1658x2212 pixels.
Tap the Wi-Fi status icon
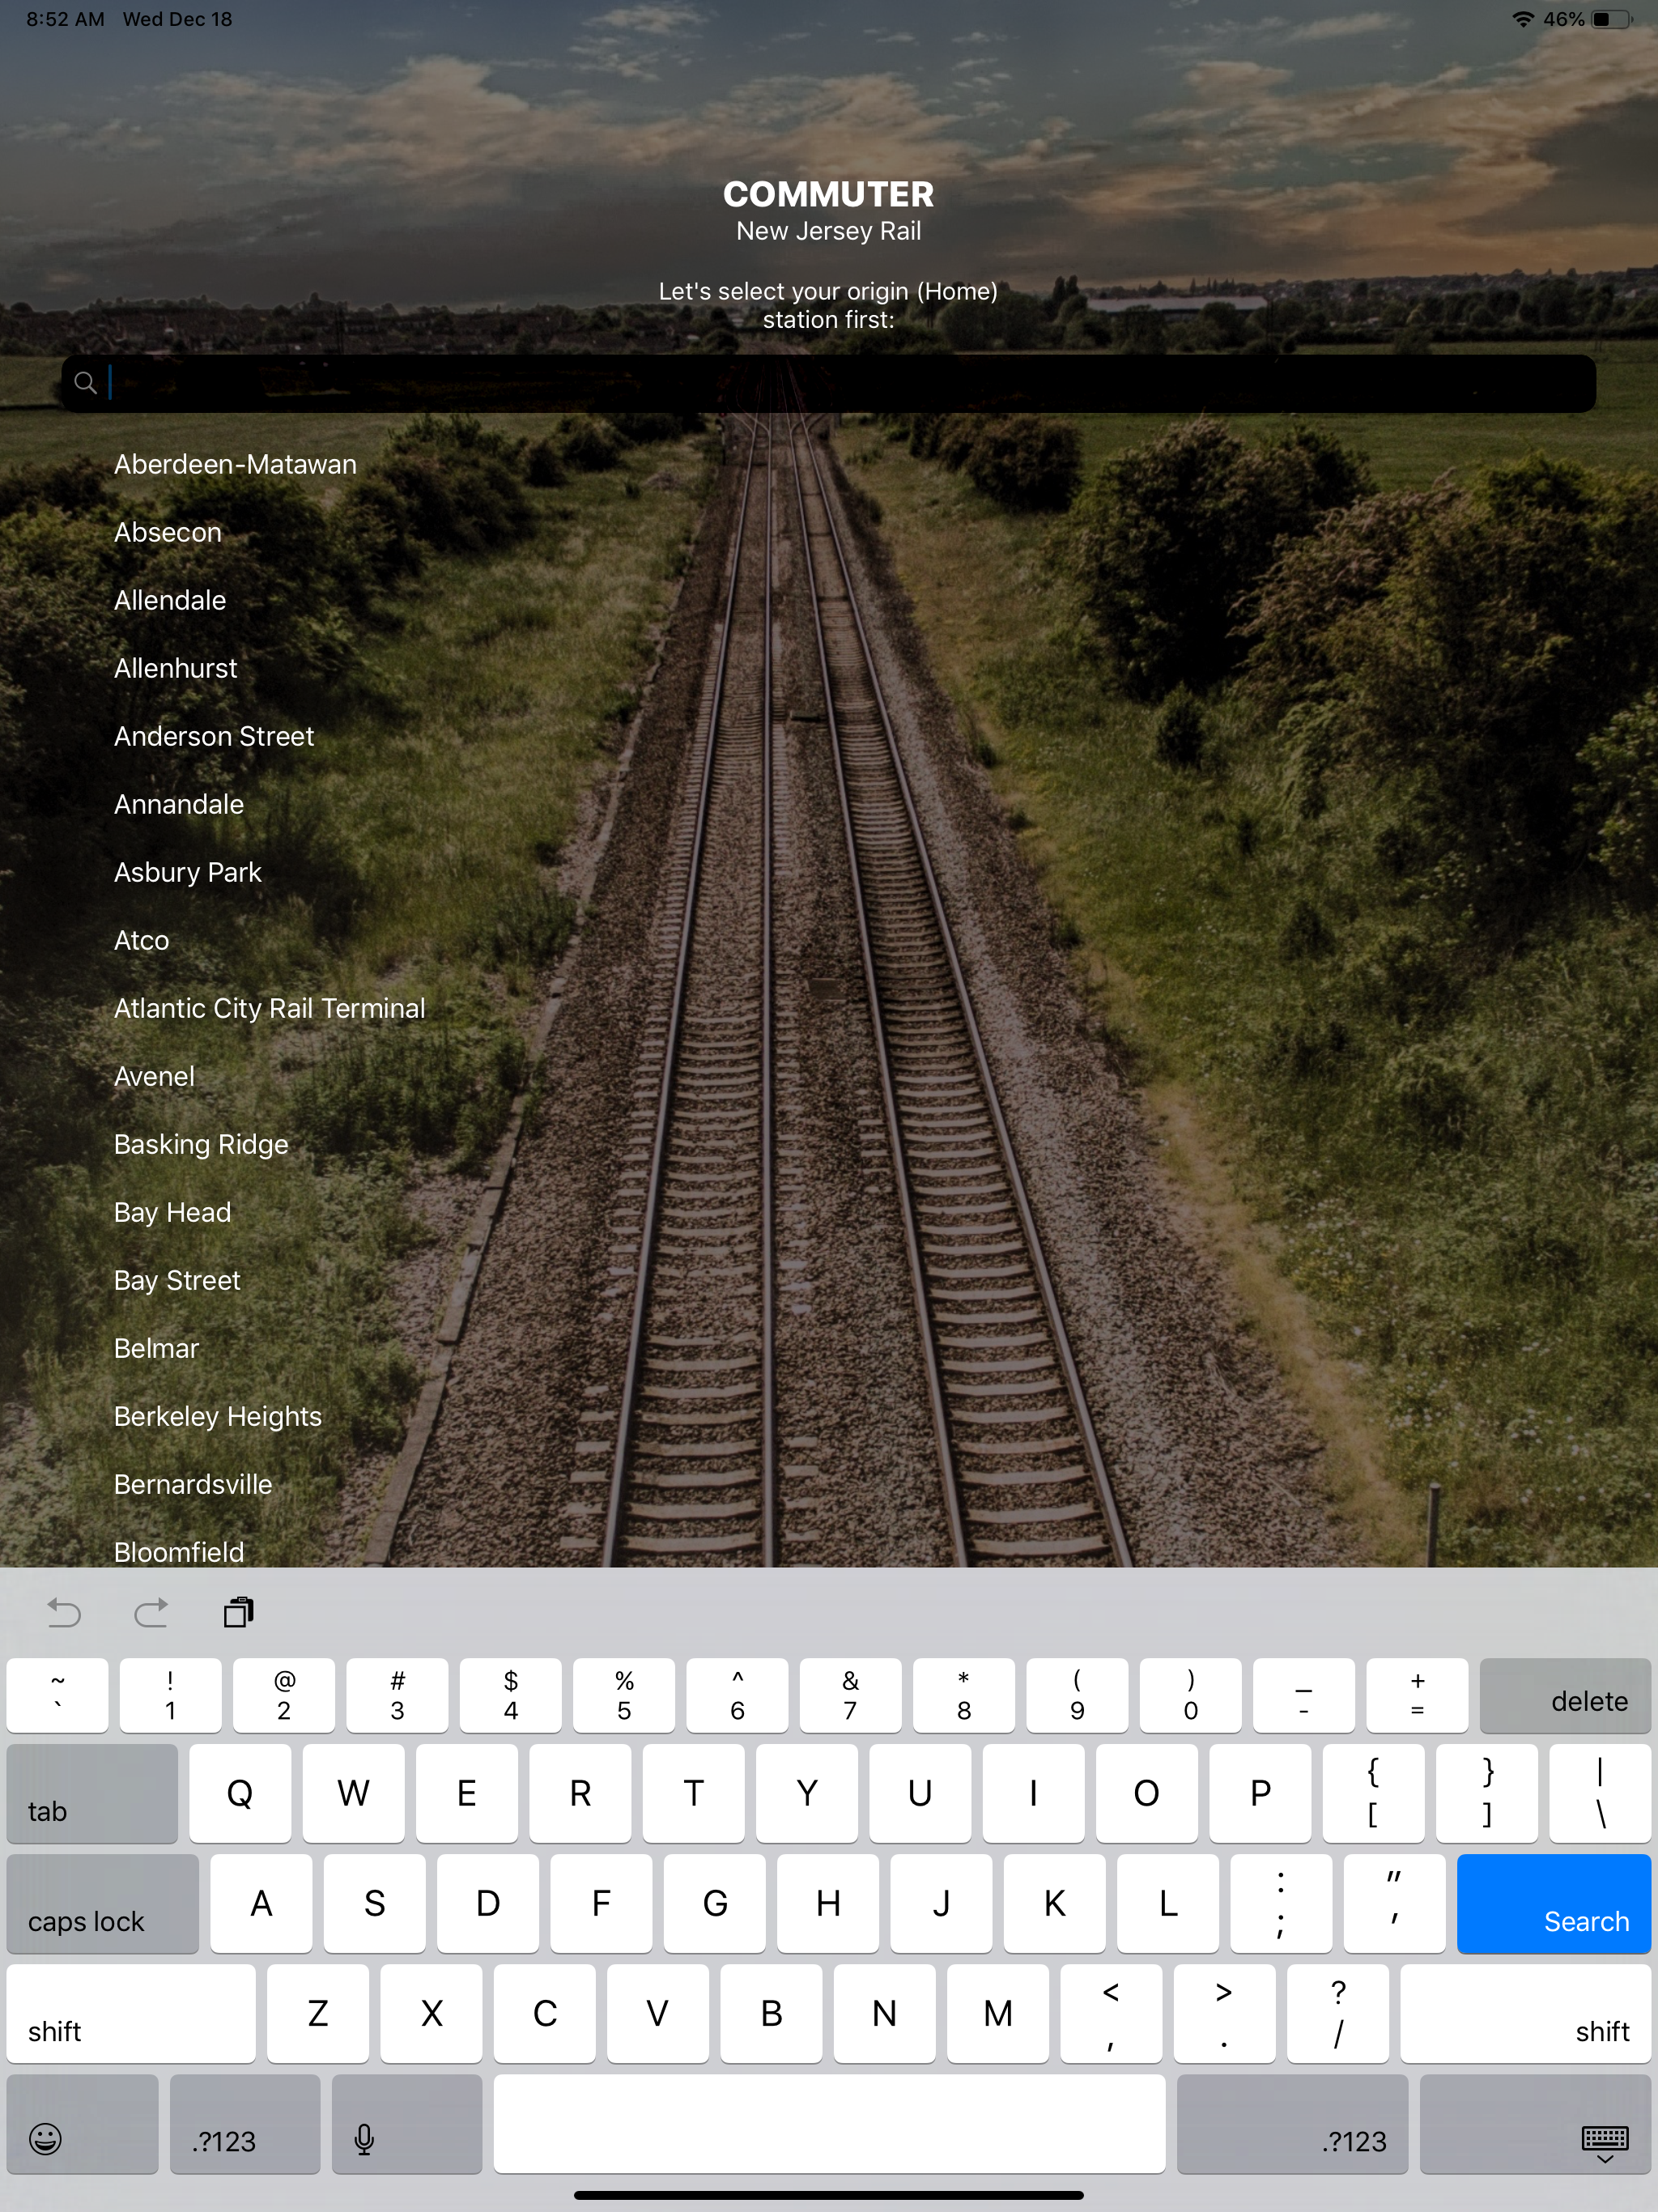point(1522,19)
